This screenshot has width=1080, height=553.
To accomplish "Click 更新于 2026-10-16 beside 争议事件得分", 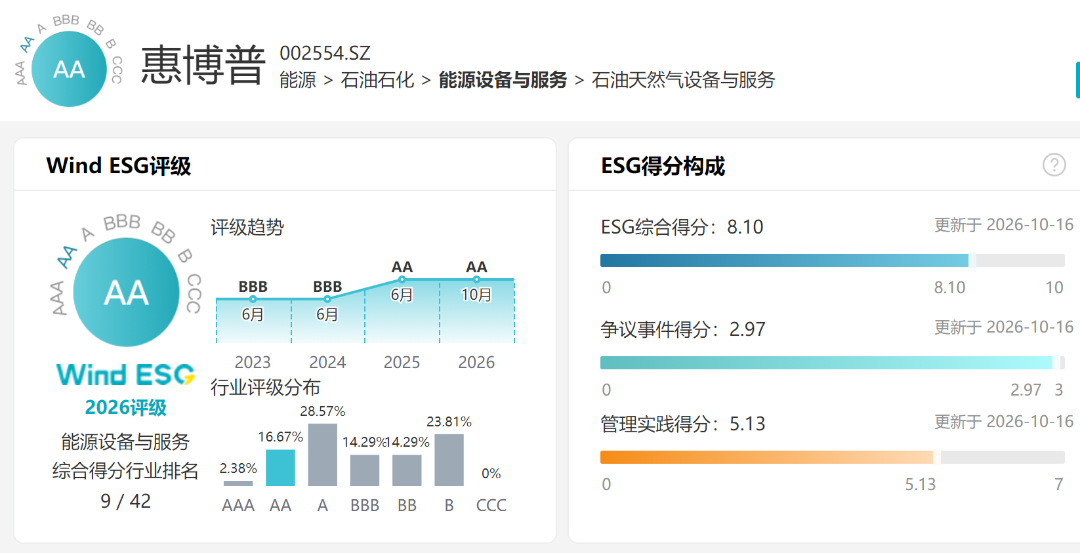I will tap(1004, 326).
